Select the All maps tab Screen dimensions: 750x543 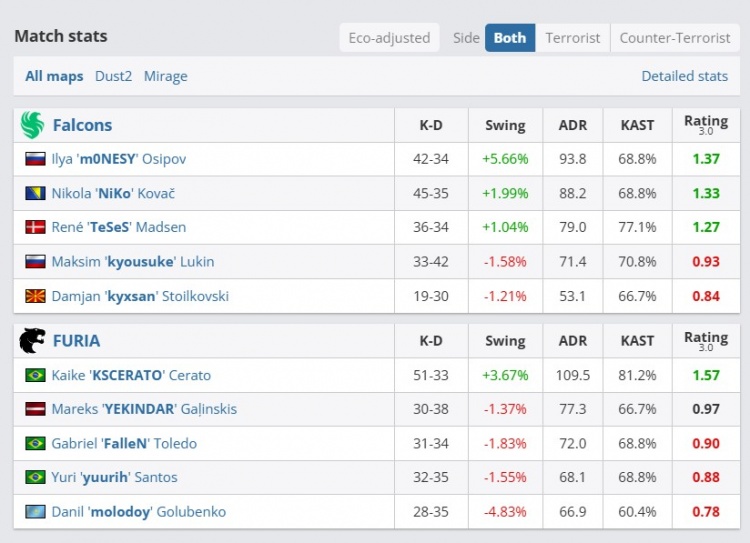click(x=55, y=76)
